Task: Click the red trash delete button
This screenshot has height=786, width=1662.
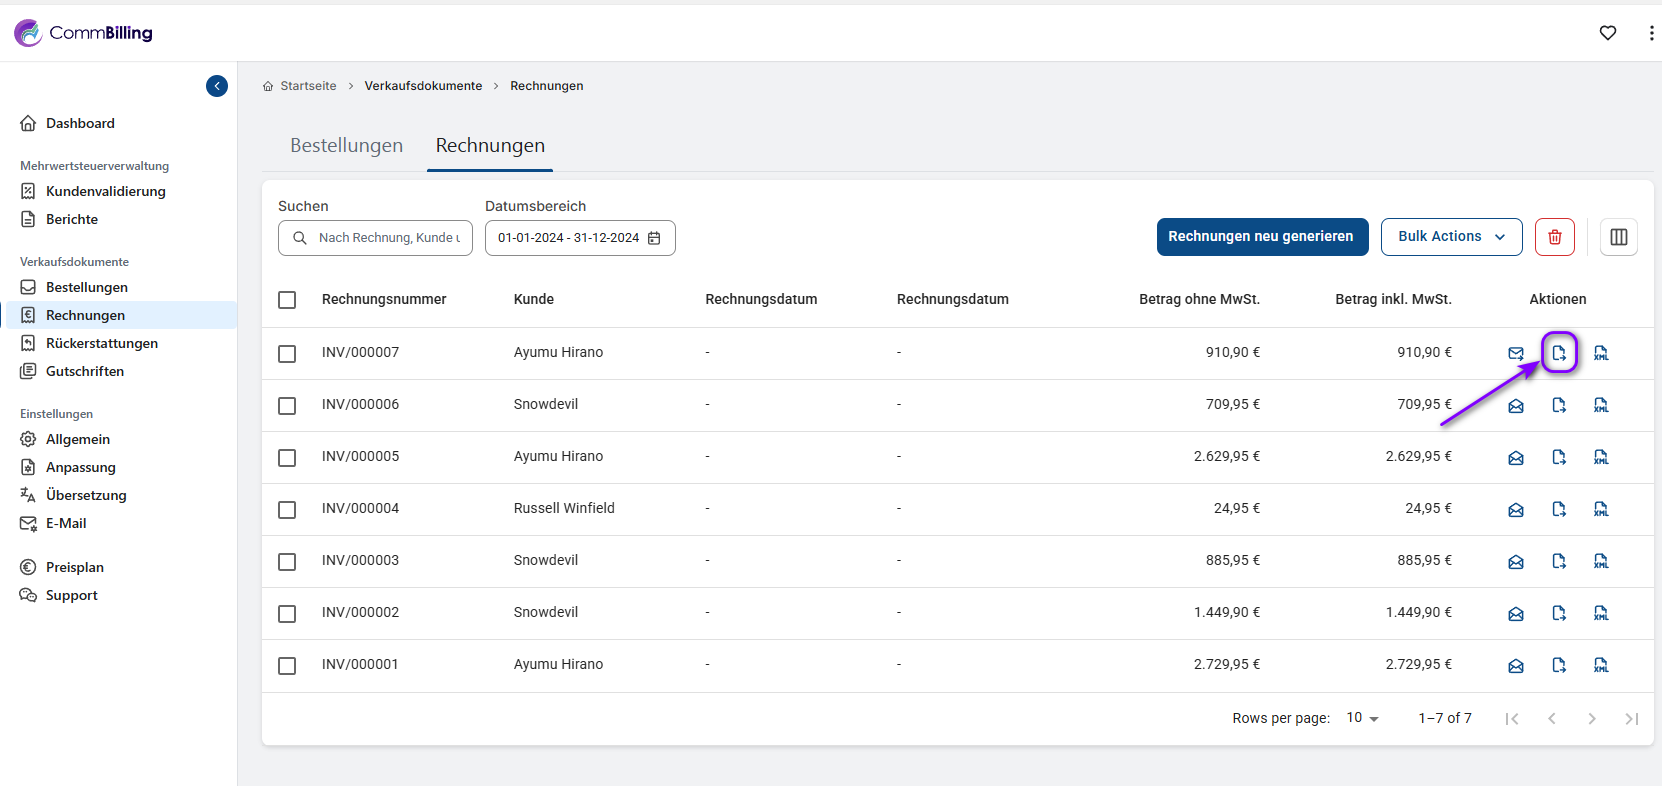Action: (1555, 237)
